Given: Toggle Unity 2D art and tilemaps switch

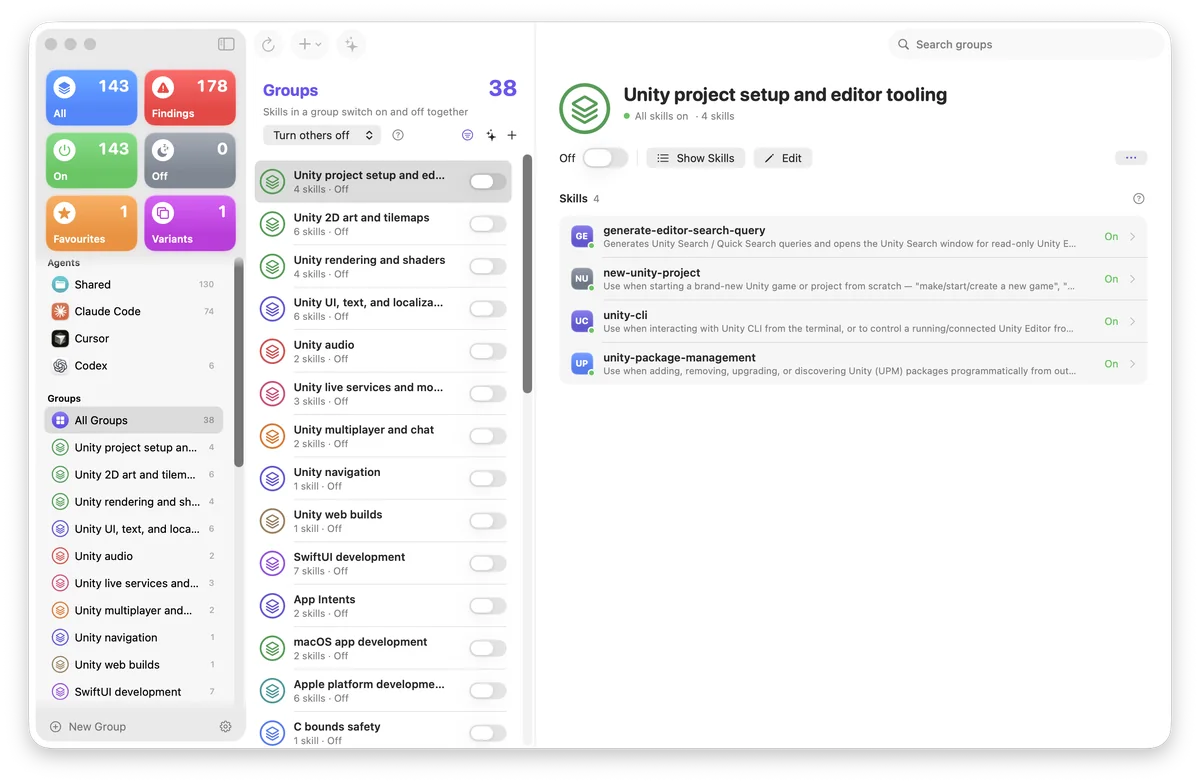Looking at the screenshot, I should click(x=488, y=224).
